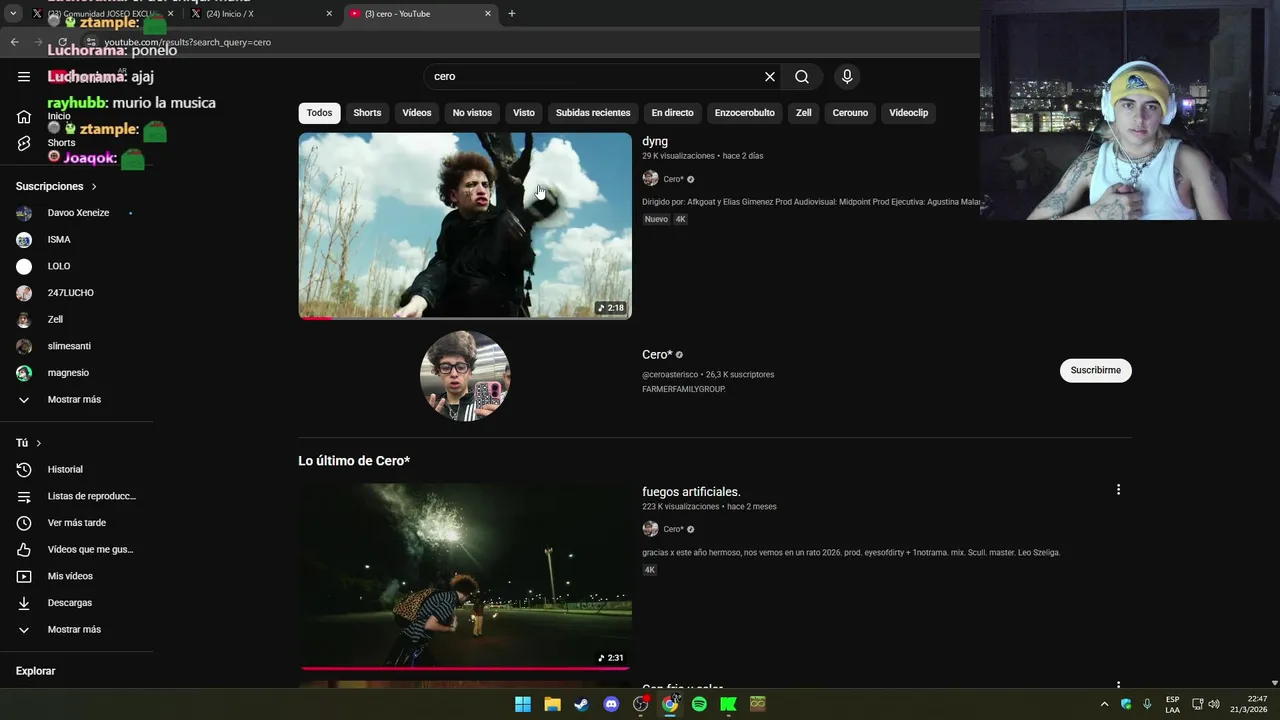Screen dimensions: 1280x720
Task: Open the Explorar sidebar heading
Action: (x=35, y=671)
